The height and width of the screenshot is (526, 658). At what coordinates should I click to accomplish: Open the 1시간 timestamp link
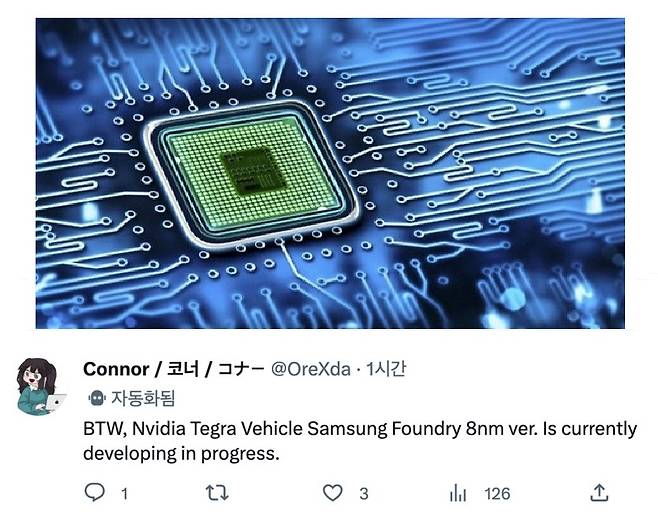[x=386, y=369]
